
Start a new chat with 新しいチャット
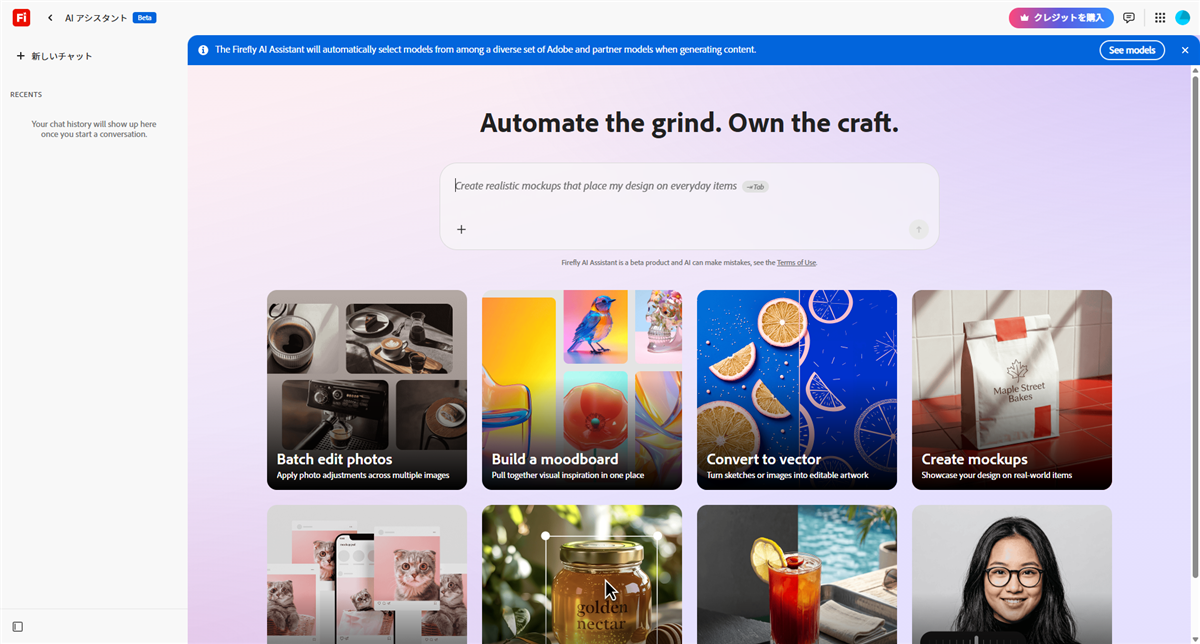54,56
